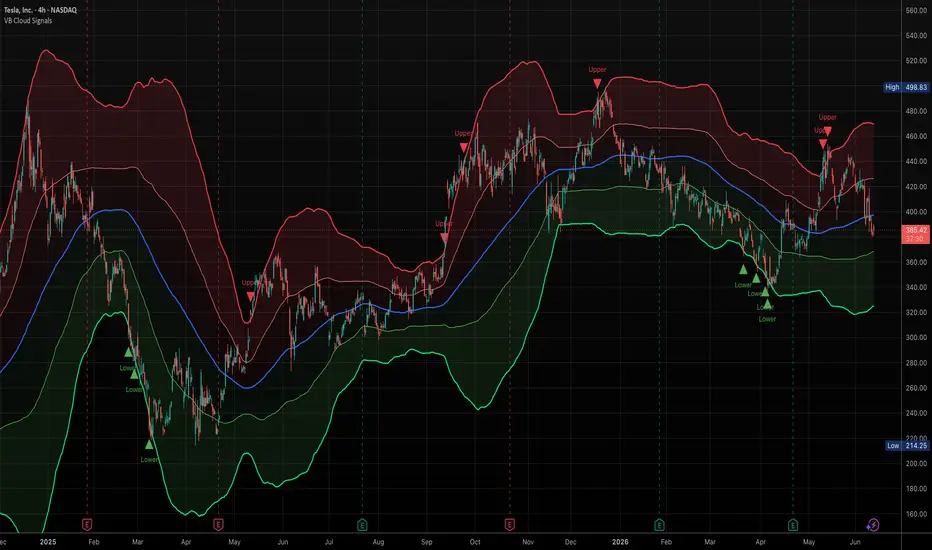This screenshot has height=550, width=932.
Task: Click the Upper text label above the December peak
Action: tap(597, 70)
